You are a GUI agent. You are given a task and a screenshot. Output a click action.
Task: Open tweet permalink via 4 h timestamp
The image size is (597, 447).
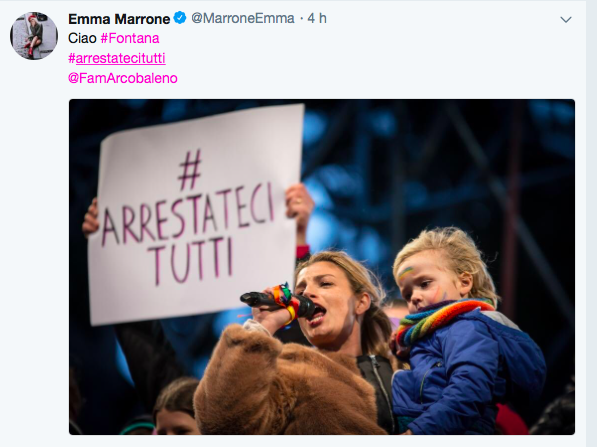(317, 18)
